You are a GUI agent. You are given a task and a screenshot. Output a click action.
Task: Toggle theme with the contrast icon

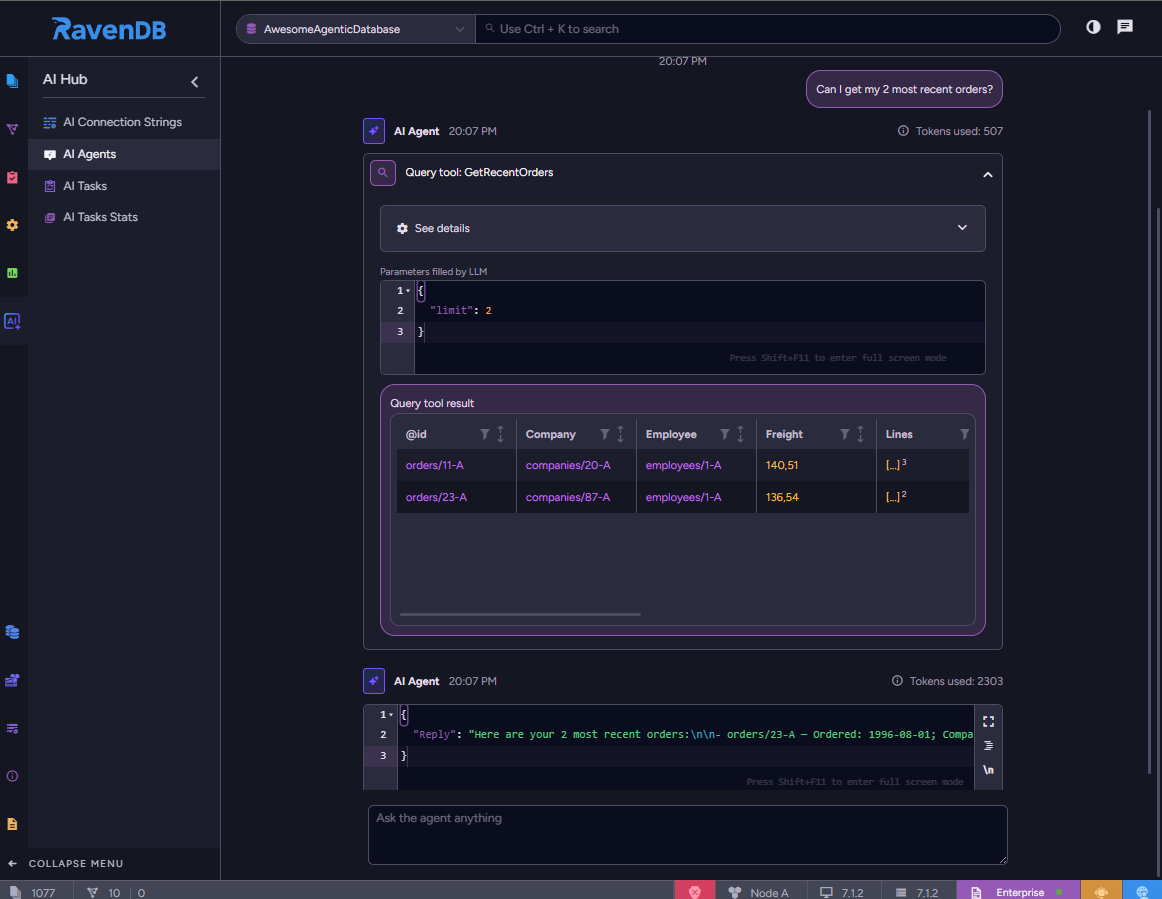pyautogui.click(x=1093, y=27)
